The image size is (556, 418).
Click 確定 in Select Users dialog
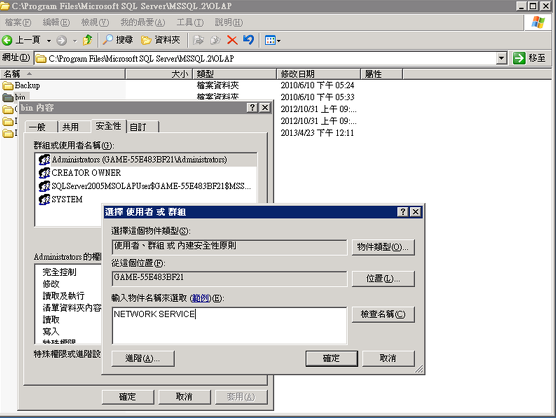coord(332,358)
